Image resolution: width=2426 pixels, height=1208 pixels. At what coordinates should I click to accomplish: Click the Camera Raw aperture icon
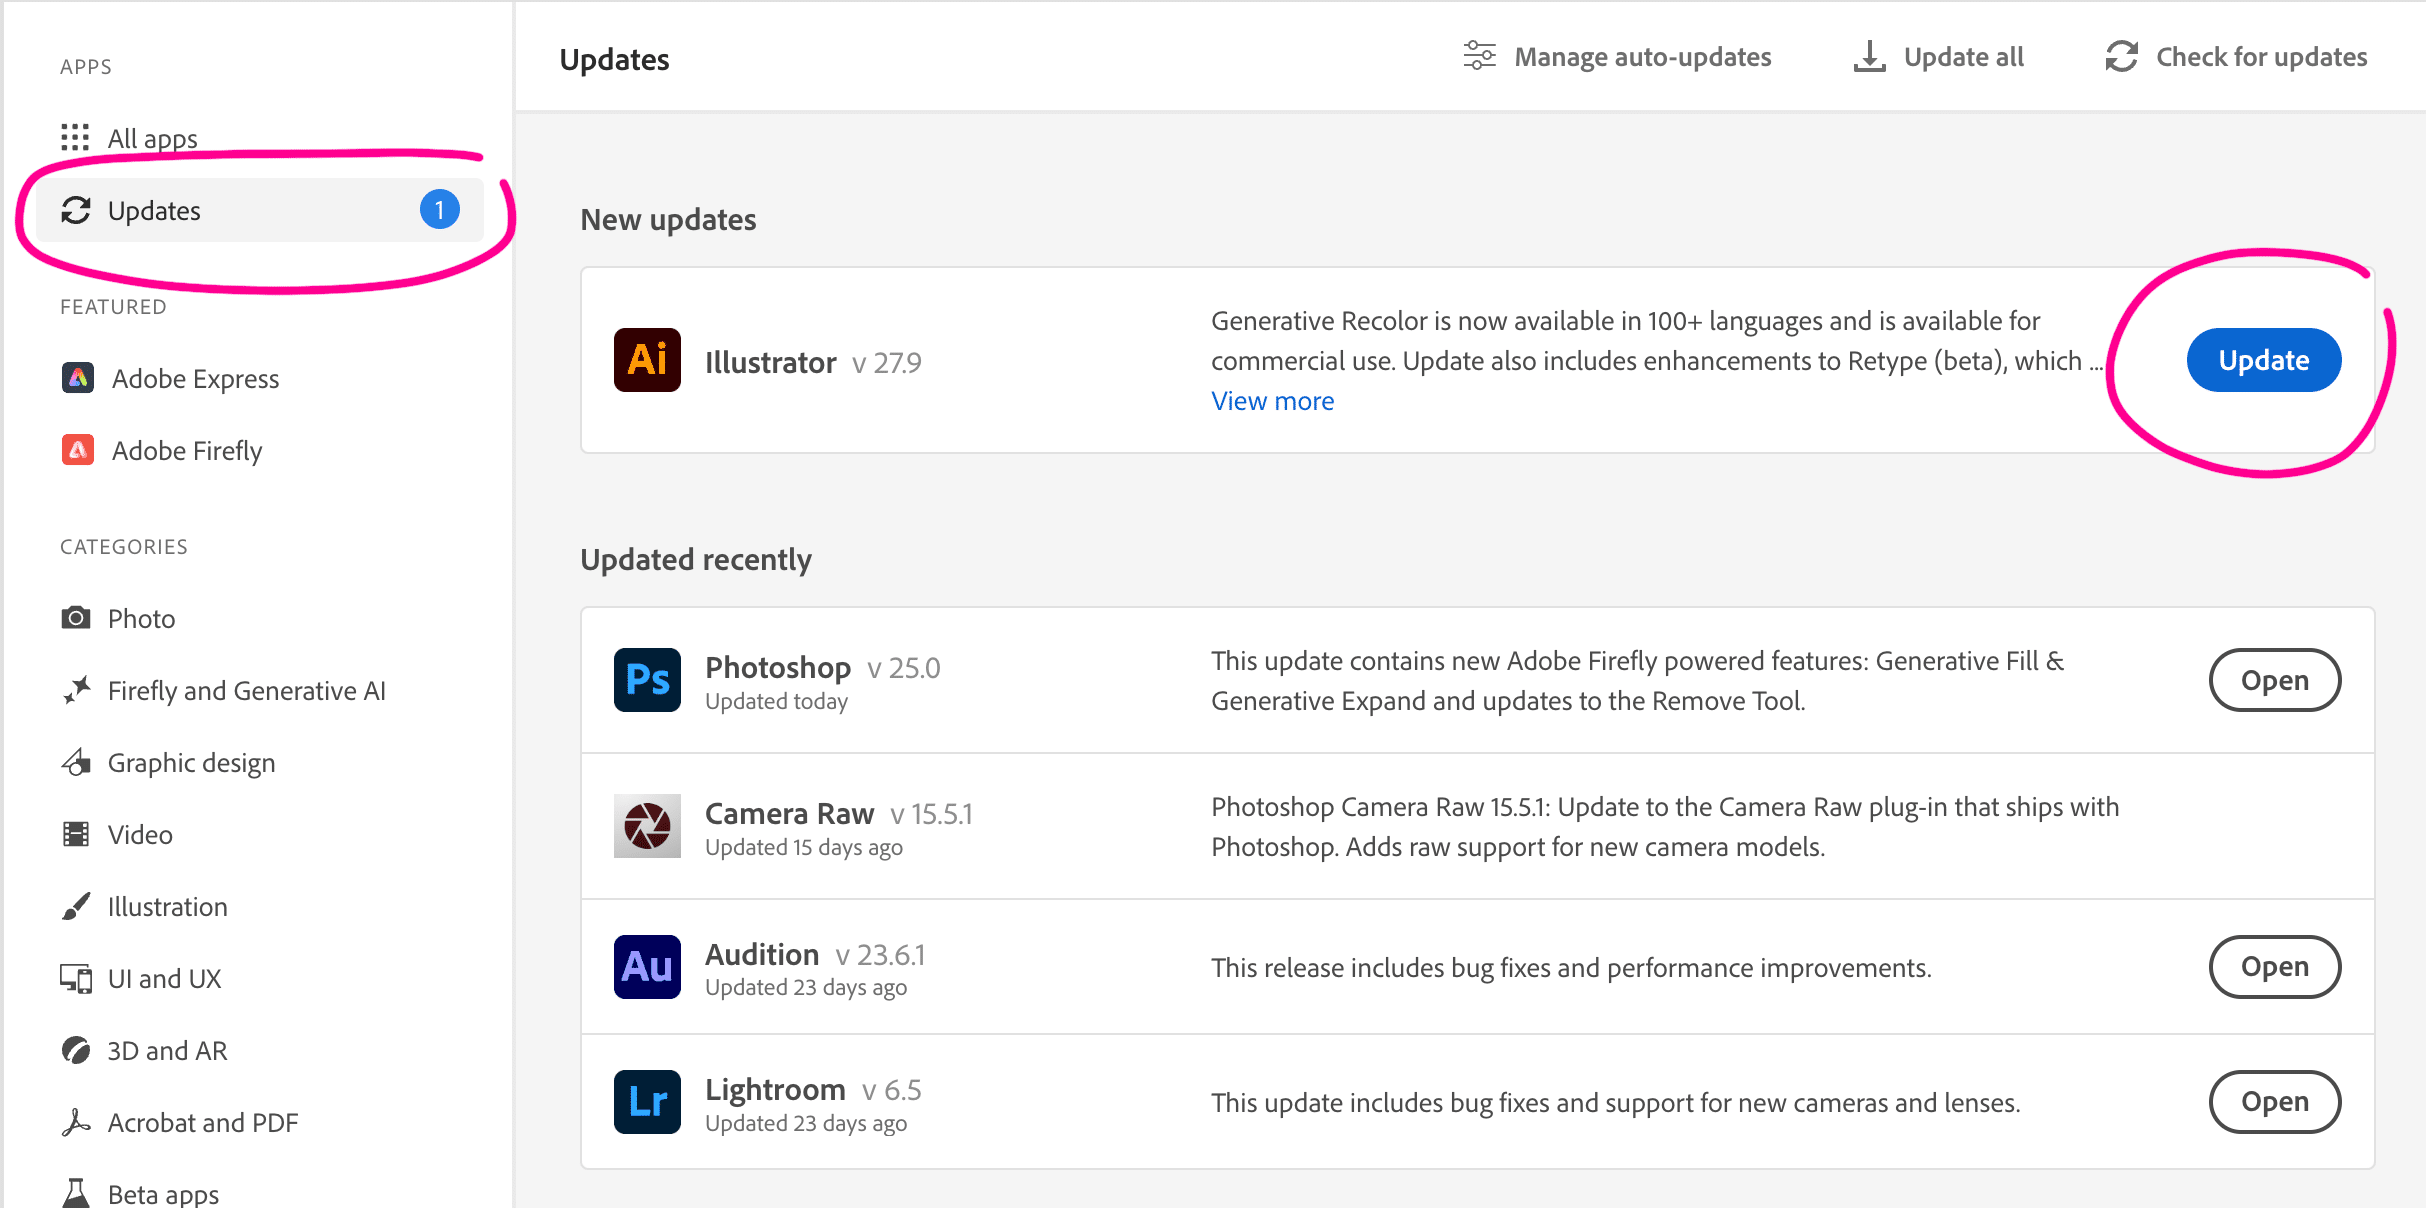click(x=647, y=826)
